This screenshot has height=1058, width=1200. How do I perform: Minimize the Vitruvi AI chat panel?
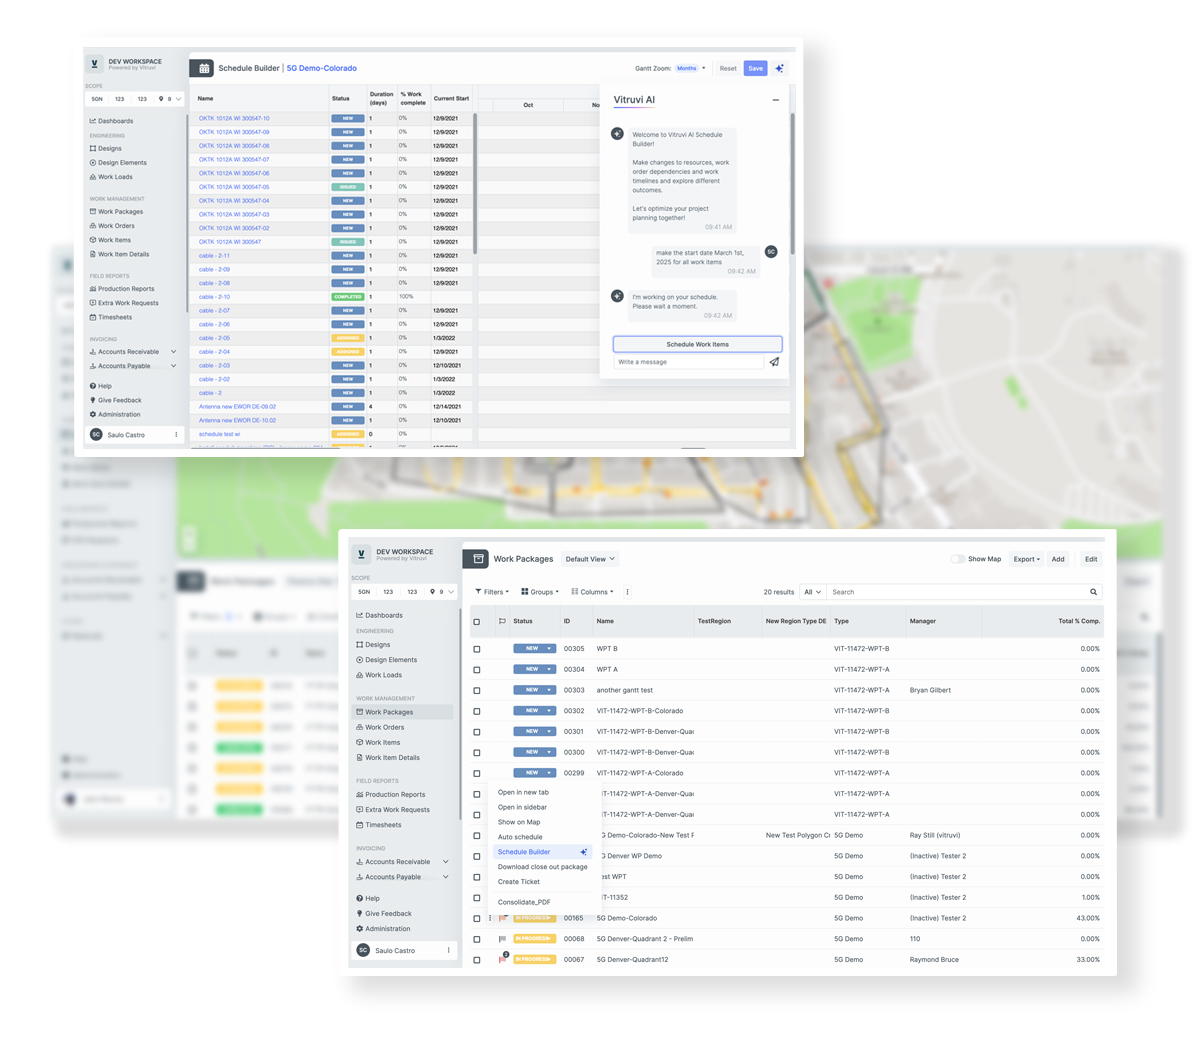tap(775, 100)
